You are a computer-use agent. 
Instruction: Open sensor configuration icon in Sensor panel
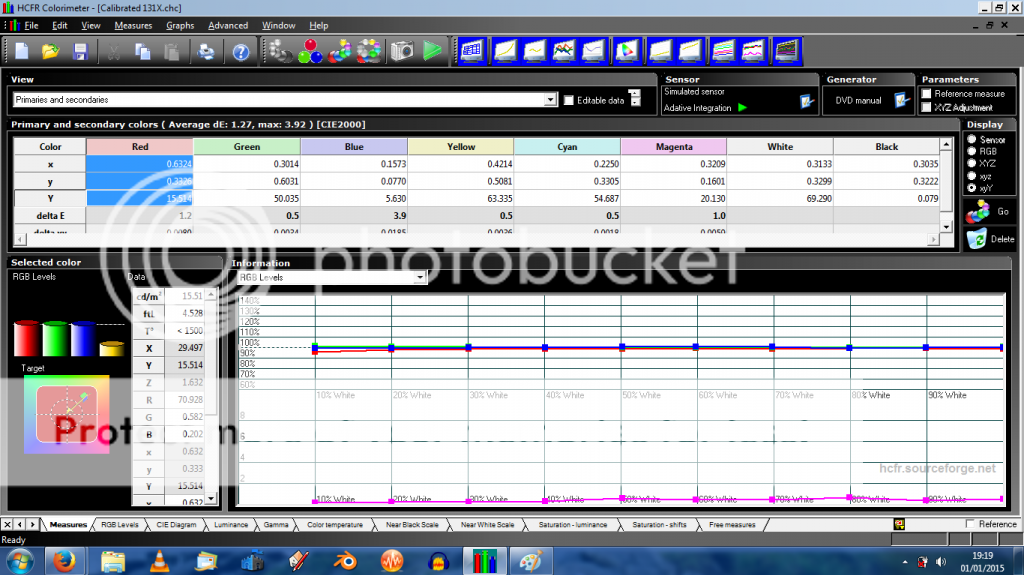click(x=806, y=100)
